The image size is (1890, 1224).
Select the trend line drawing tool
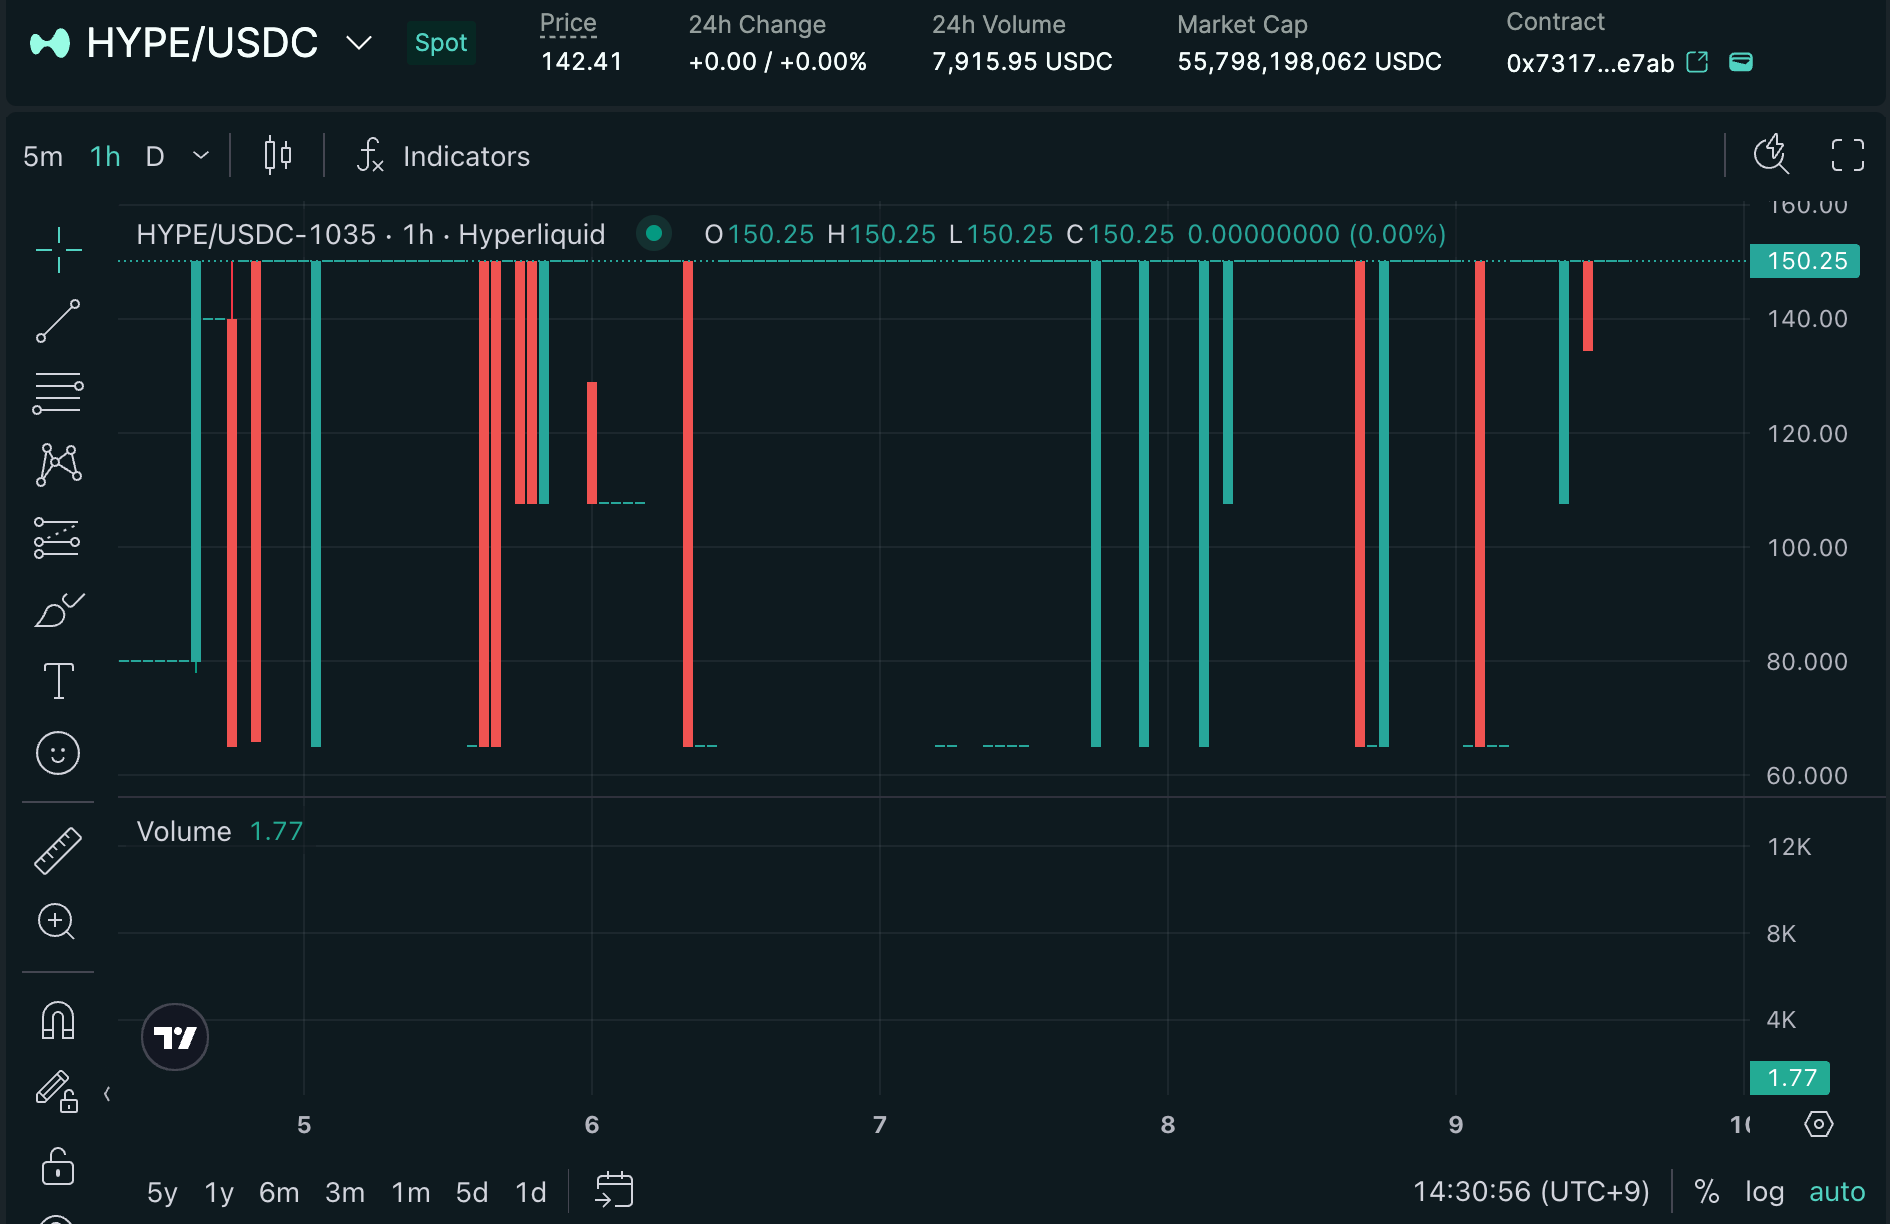tap(57, 320)
